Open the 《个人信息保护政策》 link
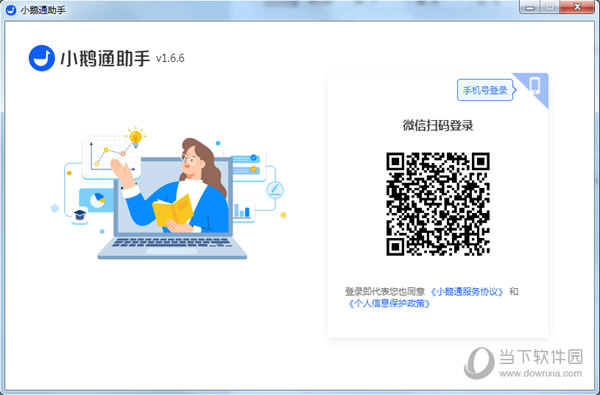The width and height of the screenshot is (600, 395). [x=389, y=304]
